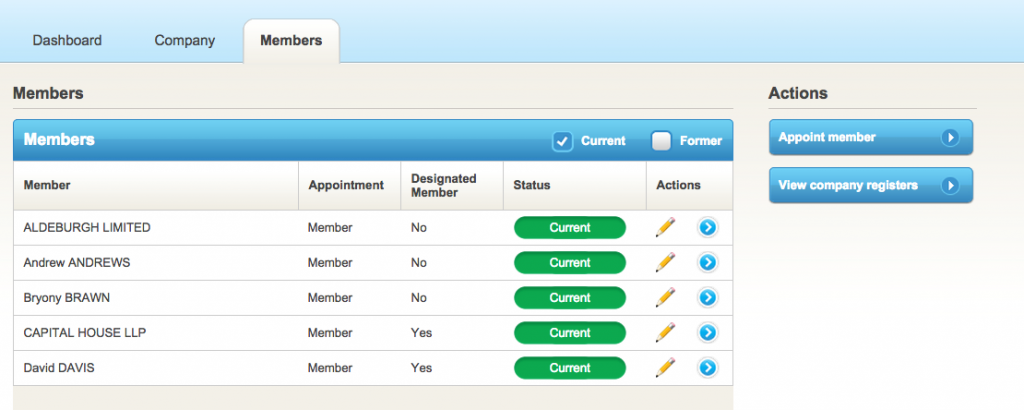Click Current status badge for ALDEBURGH LIMITED
The width and height of the screenshot is (1024, 410).
pyautogui.click(x=569, y=228)
